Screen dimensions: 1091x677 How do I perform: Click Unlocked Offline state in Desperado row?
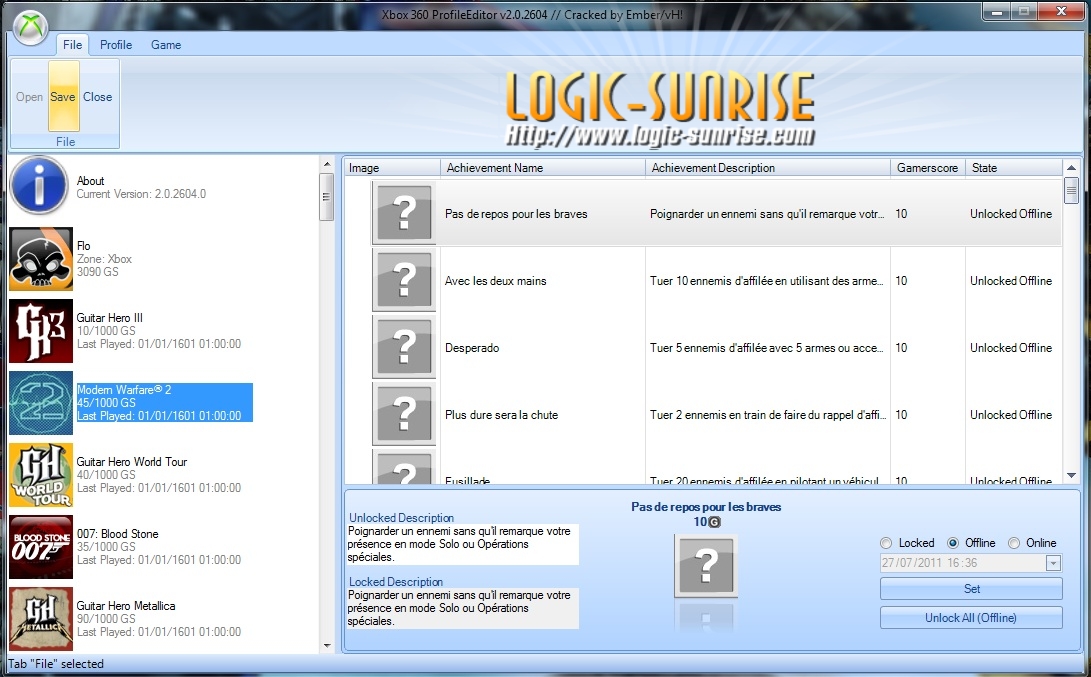[1011, 347]
